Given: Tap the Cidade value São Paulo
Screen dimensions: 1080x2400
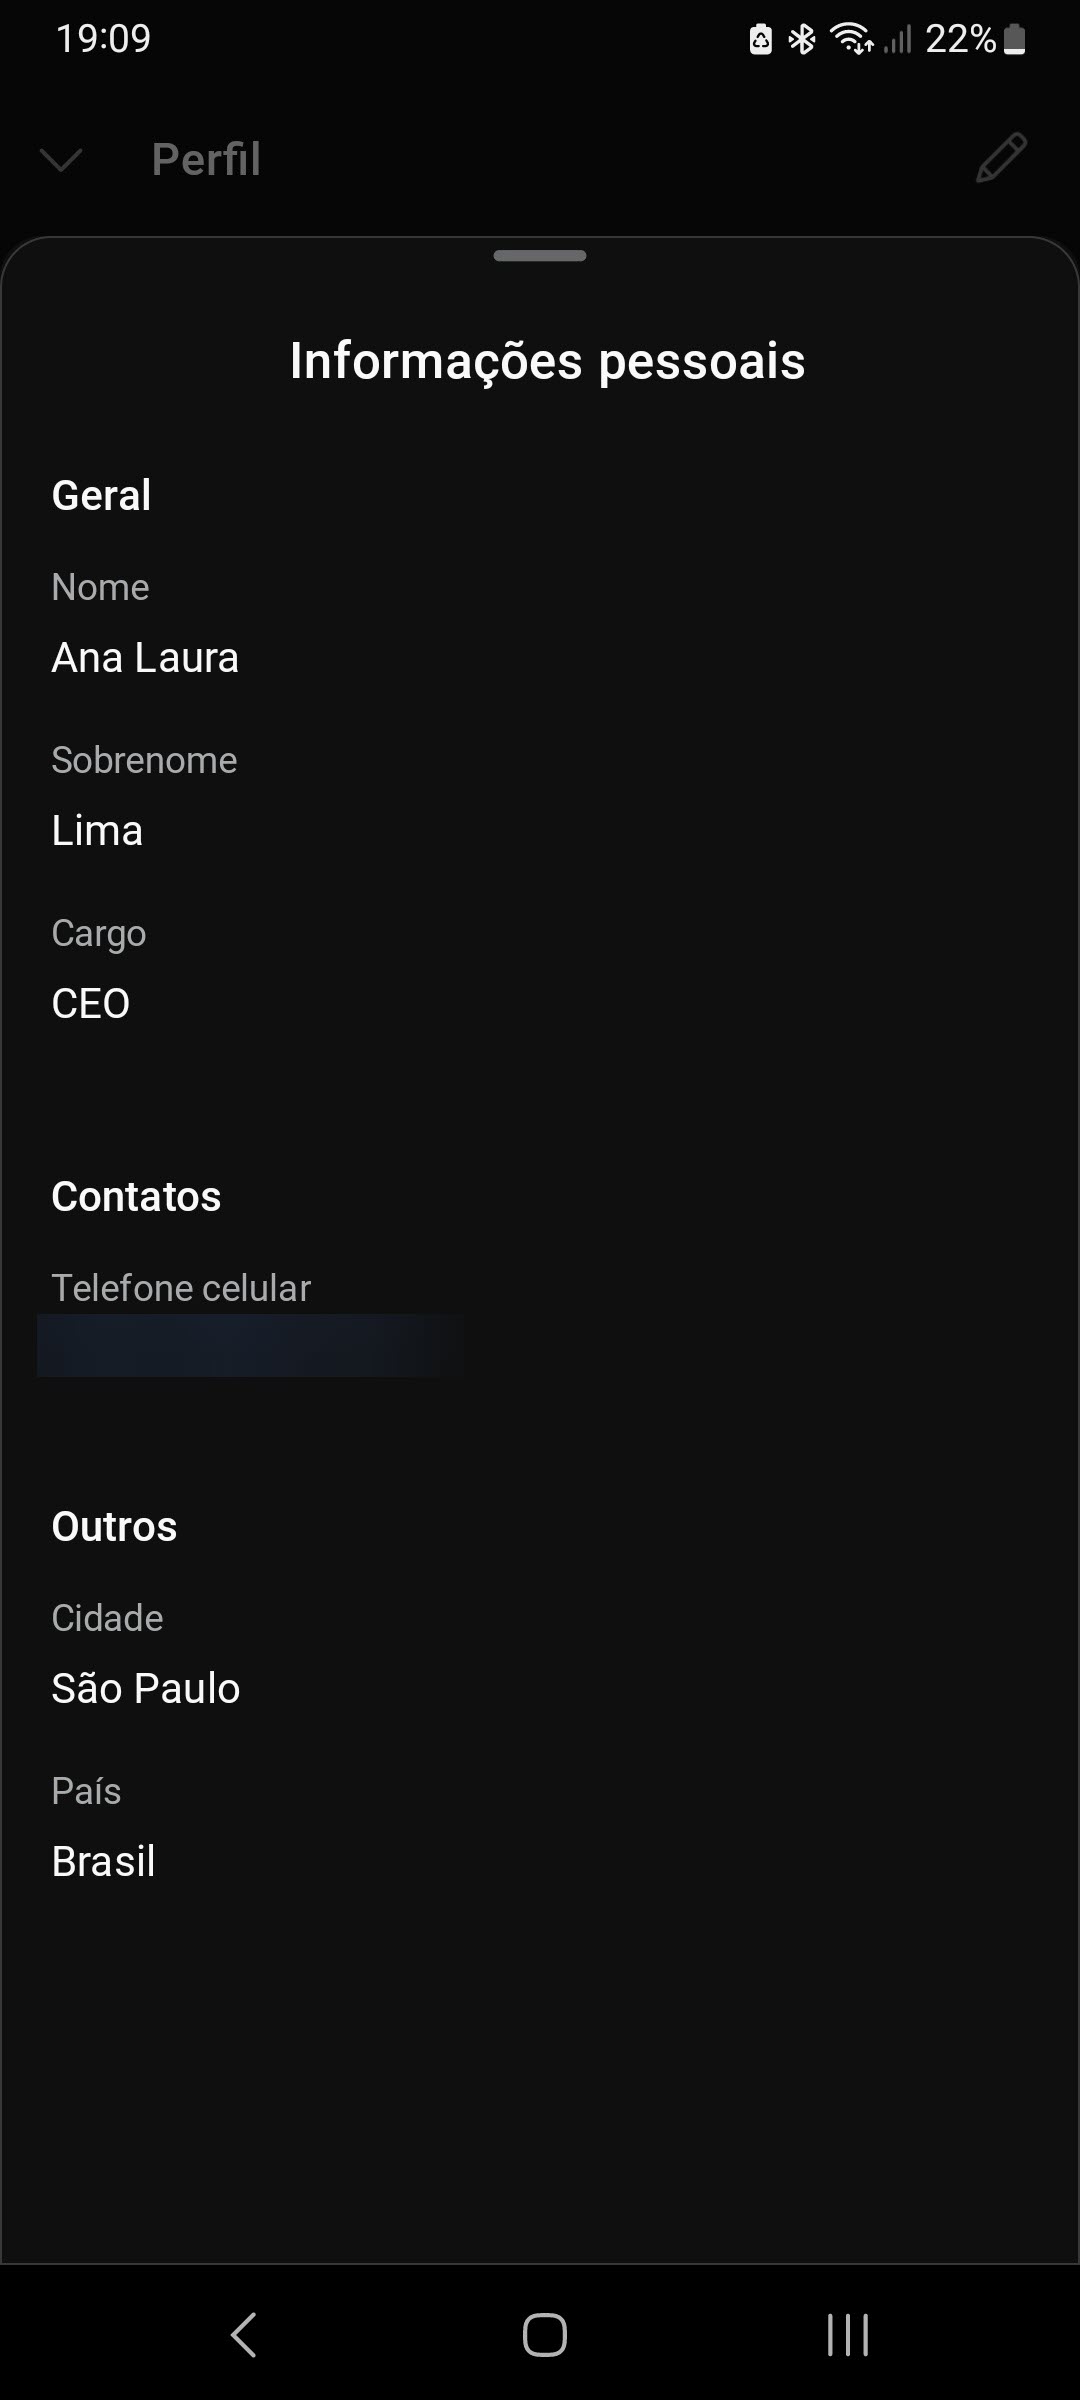Looking at the screenshot, I should click(x=146, y=1689).
